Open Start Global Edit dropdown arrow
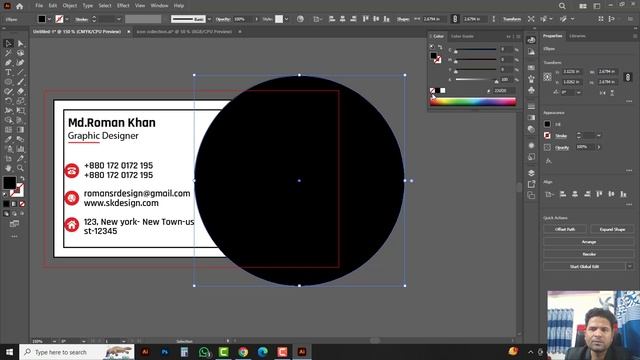Screen dimensions: 640x360 [x=630, y=267]
